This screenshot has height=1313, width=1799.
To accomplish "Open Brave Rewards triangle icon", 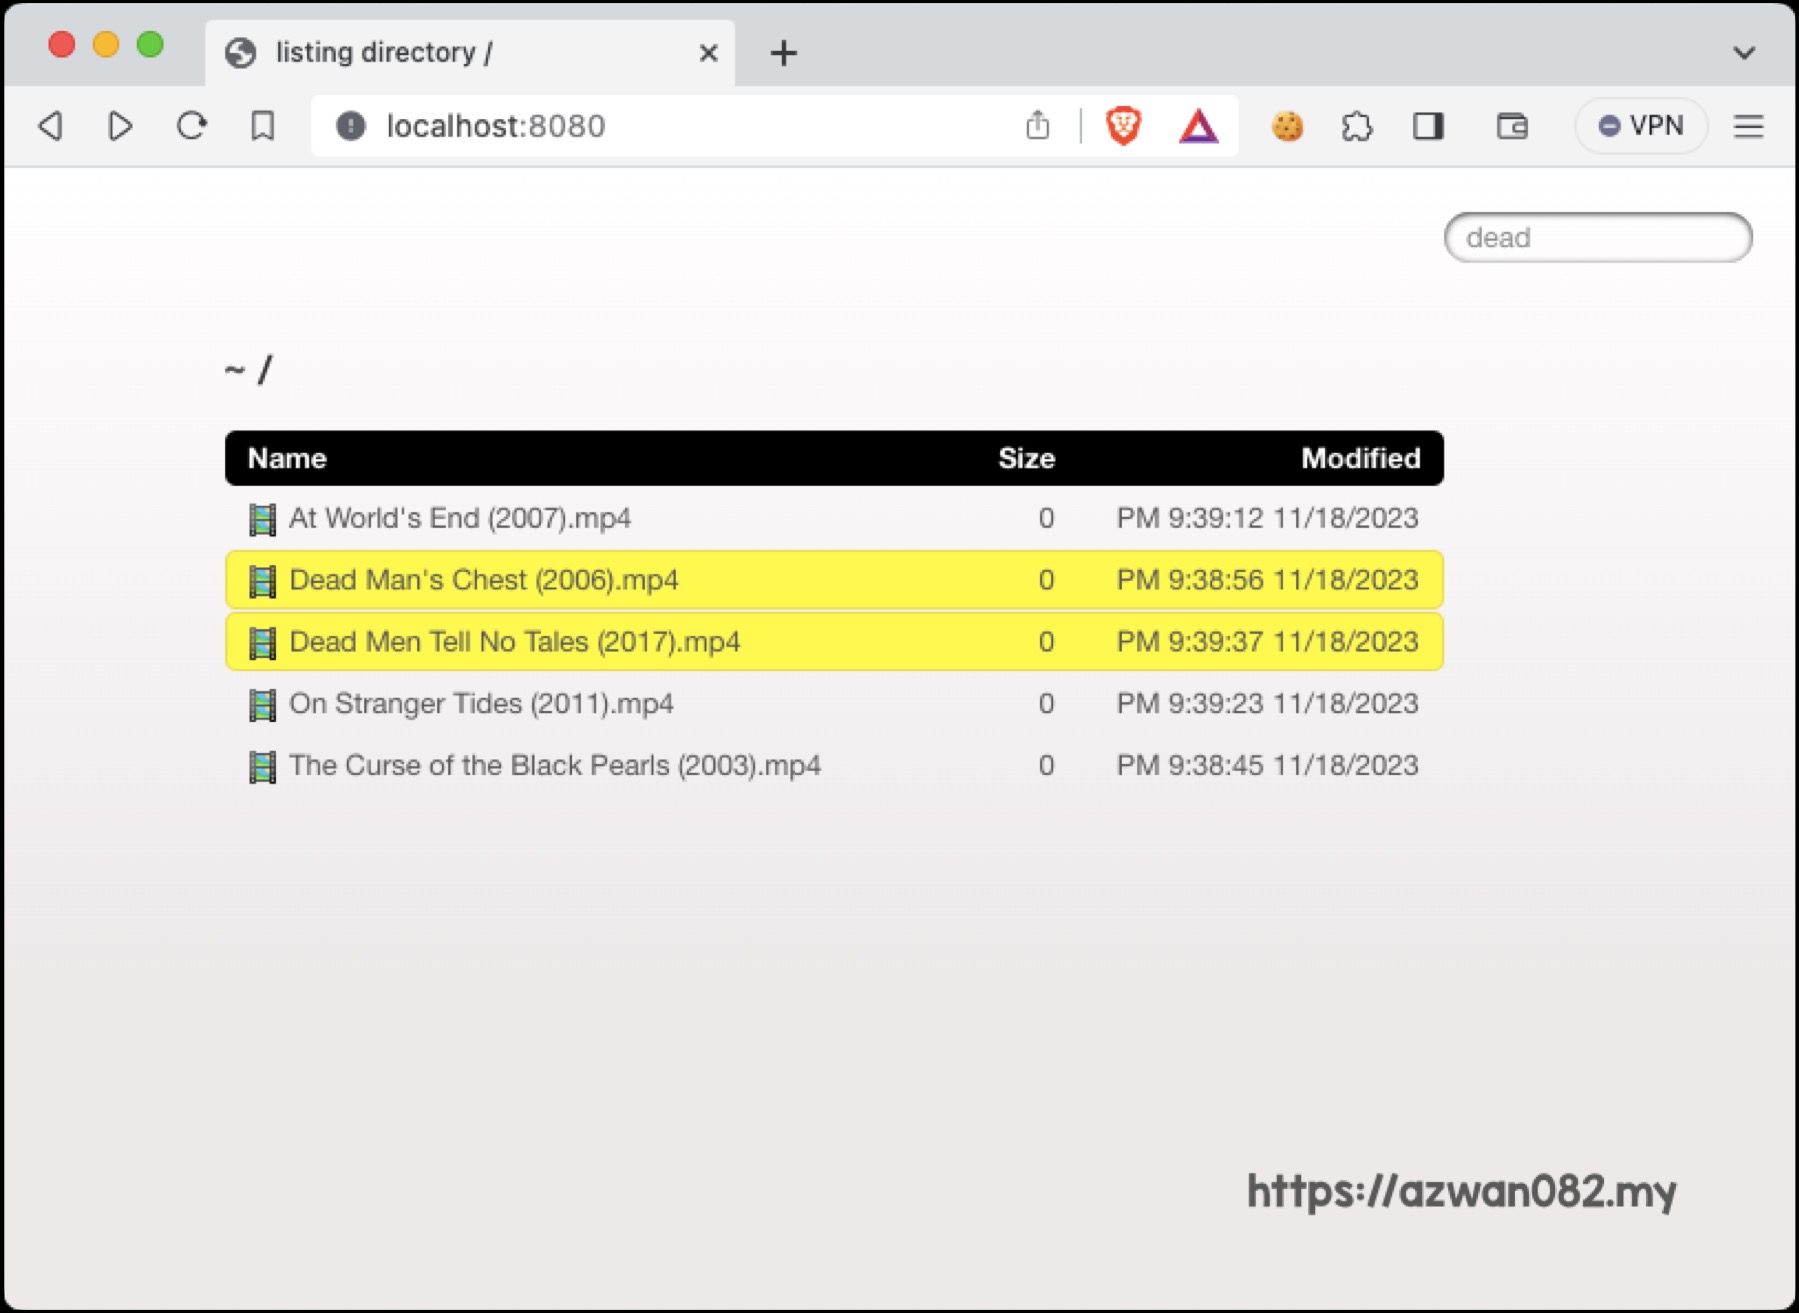I will pos(1198,126).
